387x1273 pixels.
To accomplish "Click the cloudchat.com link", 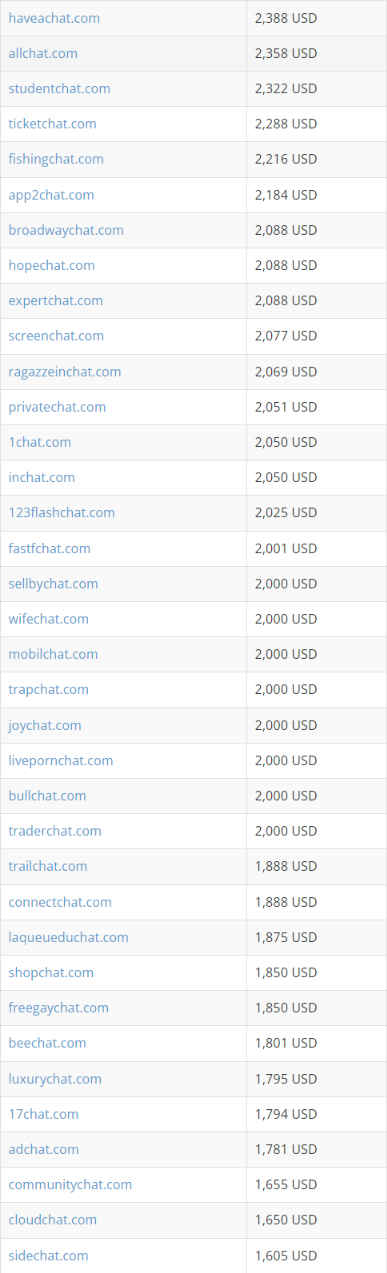I will 53,1220.
